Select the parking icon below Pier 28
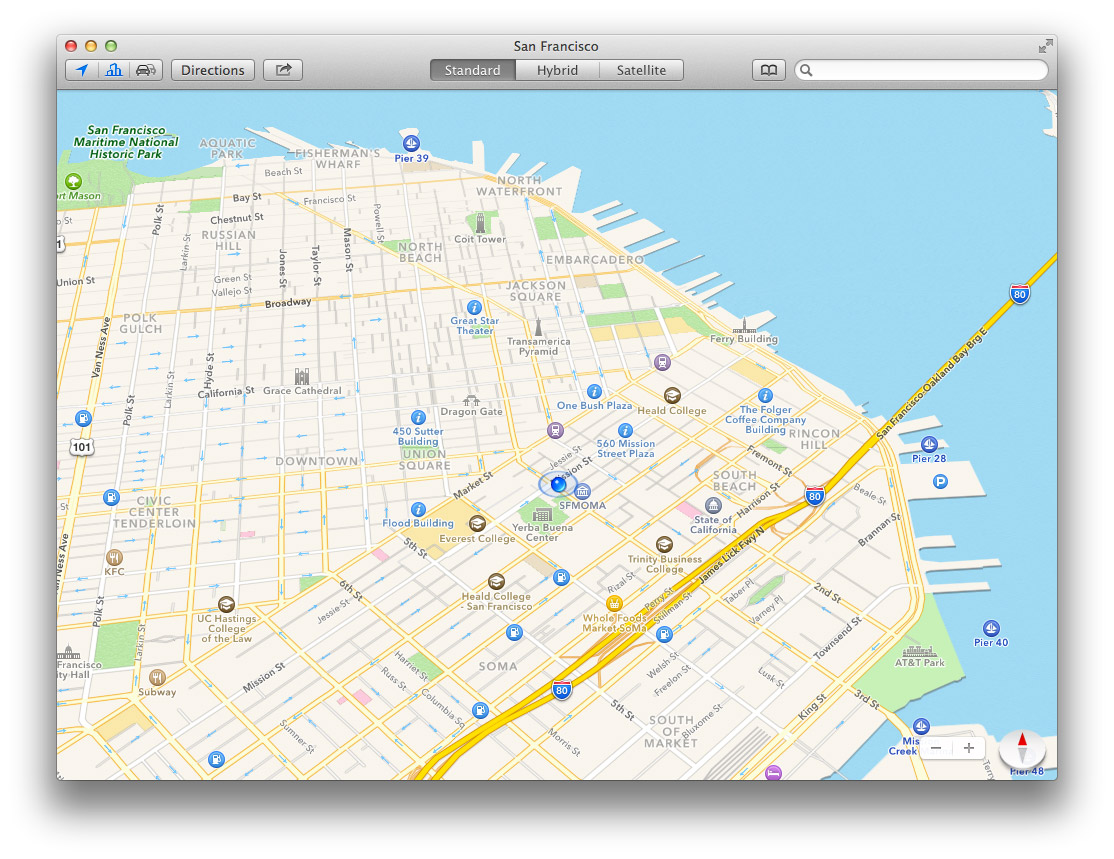The image size is (1114, 859). coord(941,482)
